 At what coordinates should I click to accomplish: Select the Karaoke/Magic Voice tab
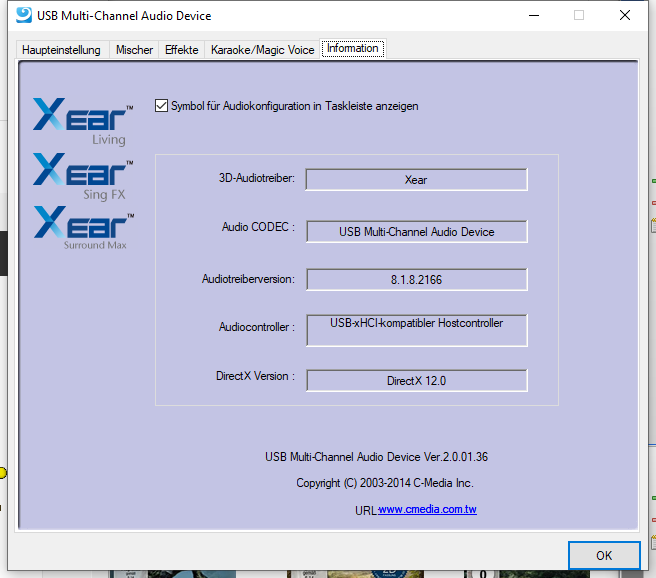(262, 50)
